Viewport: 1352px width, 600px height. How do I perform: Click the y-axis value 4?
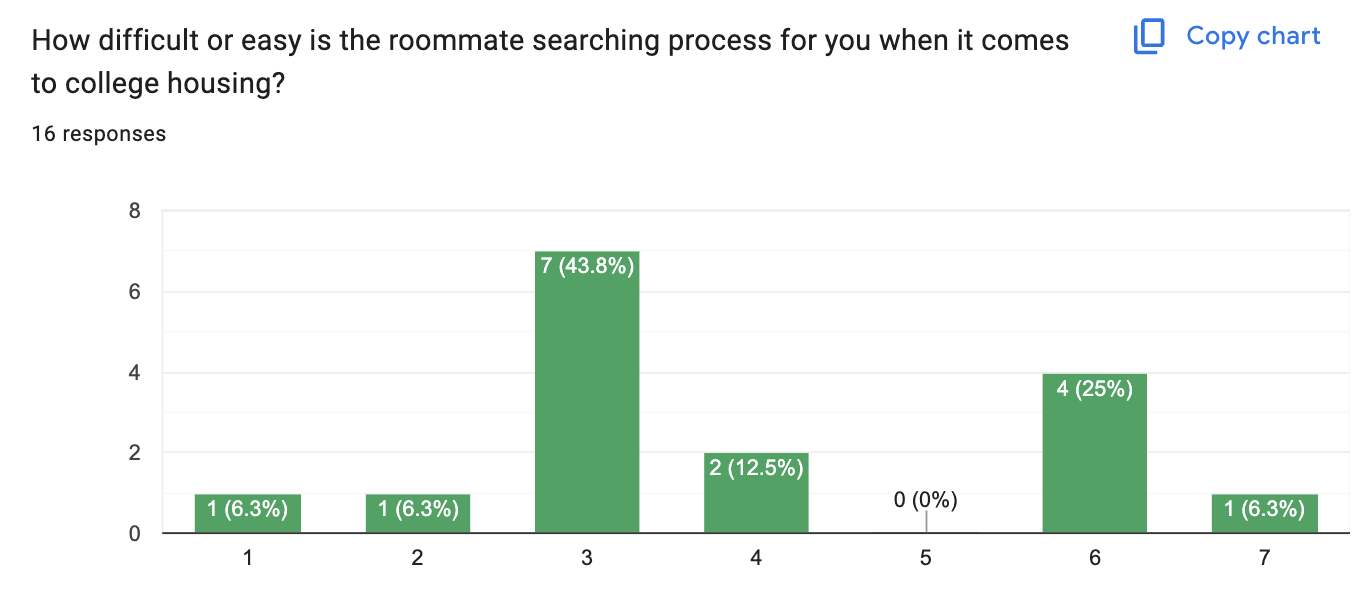click(133, 373)
